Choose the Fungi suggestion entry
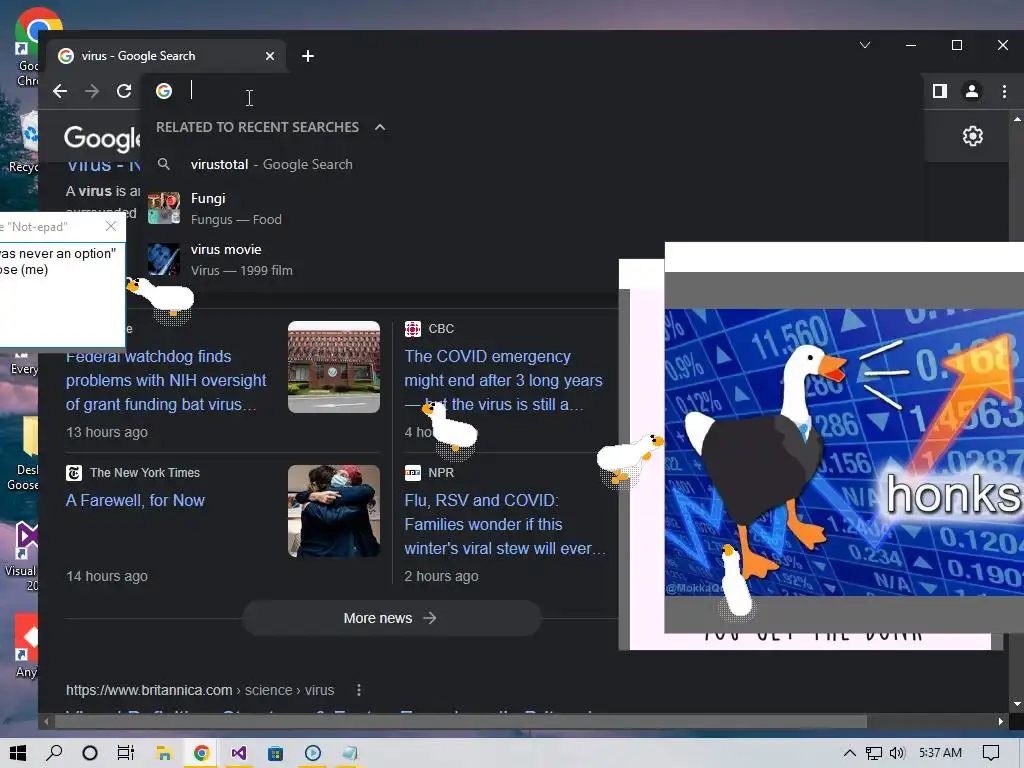 point(532,209)
